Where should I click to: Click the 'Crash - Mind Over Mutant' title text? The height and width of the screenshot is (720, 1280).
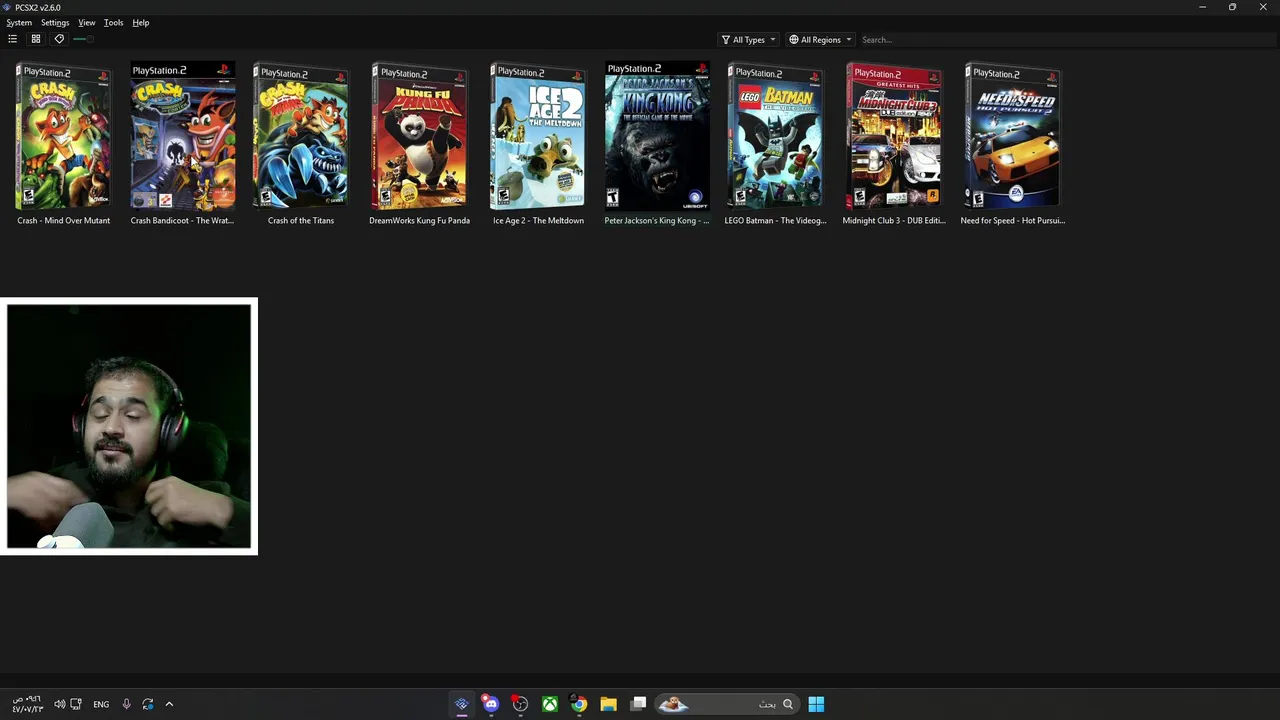[x=63, y=221]
